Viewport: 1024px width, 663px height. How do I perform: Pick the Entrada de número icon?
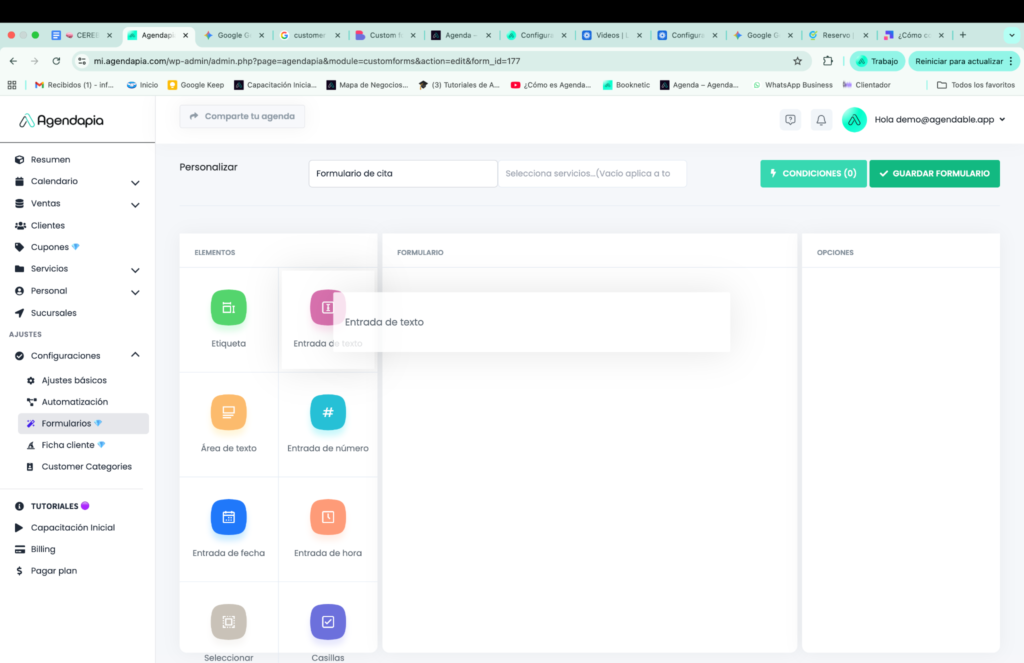coord(328,412)
